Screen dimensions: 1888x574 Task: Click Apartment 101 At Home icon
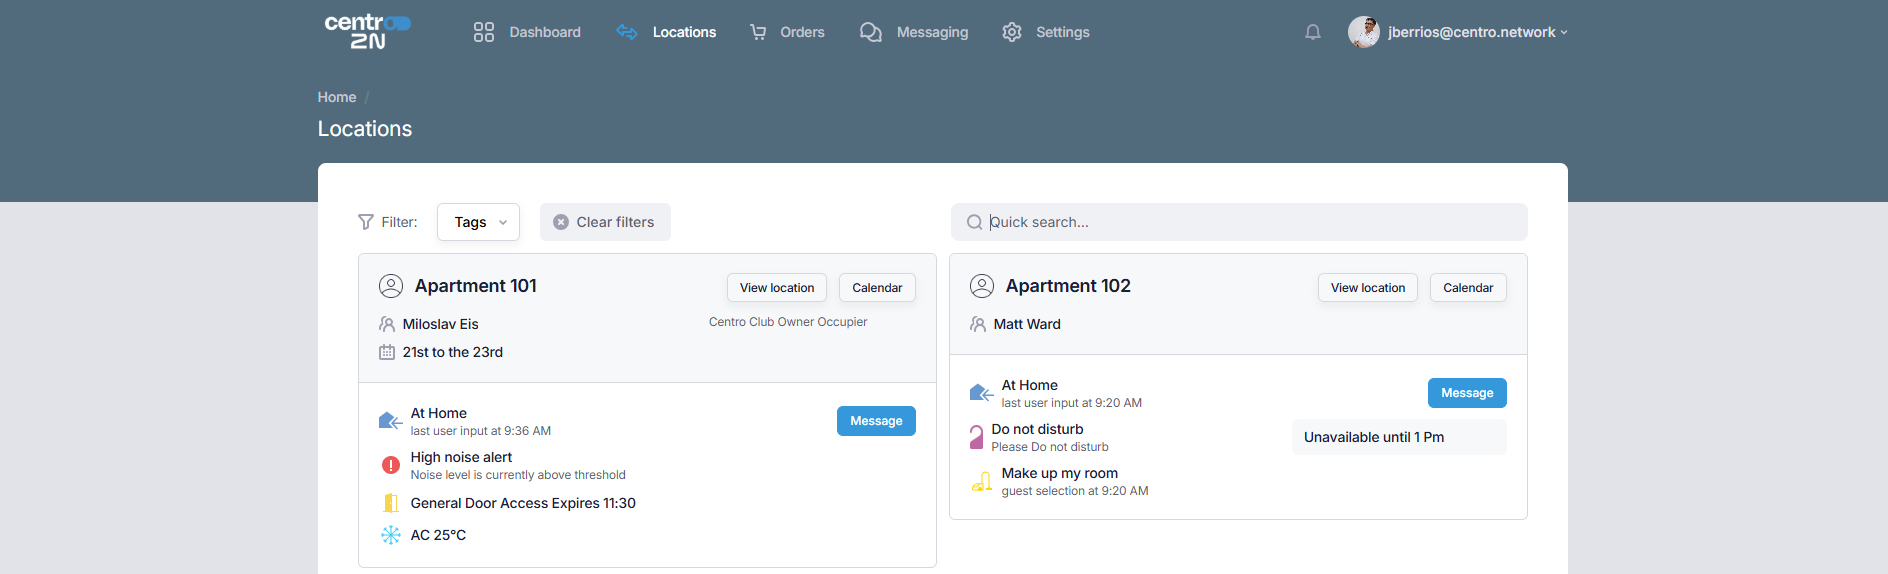coord(390,421)
